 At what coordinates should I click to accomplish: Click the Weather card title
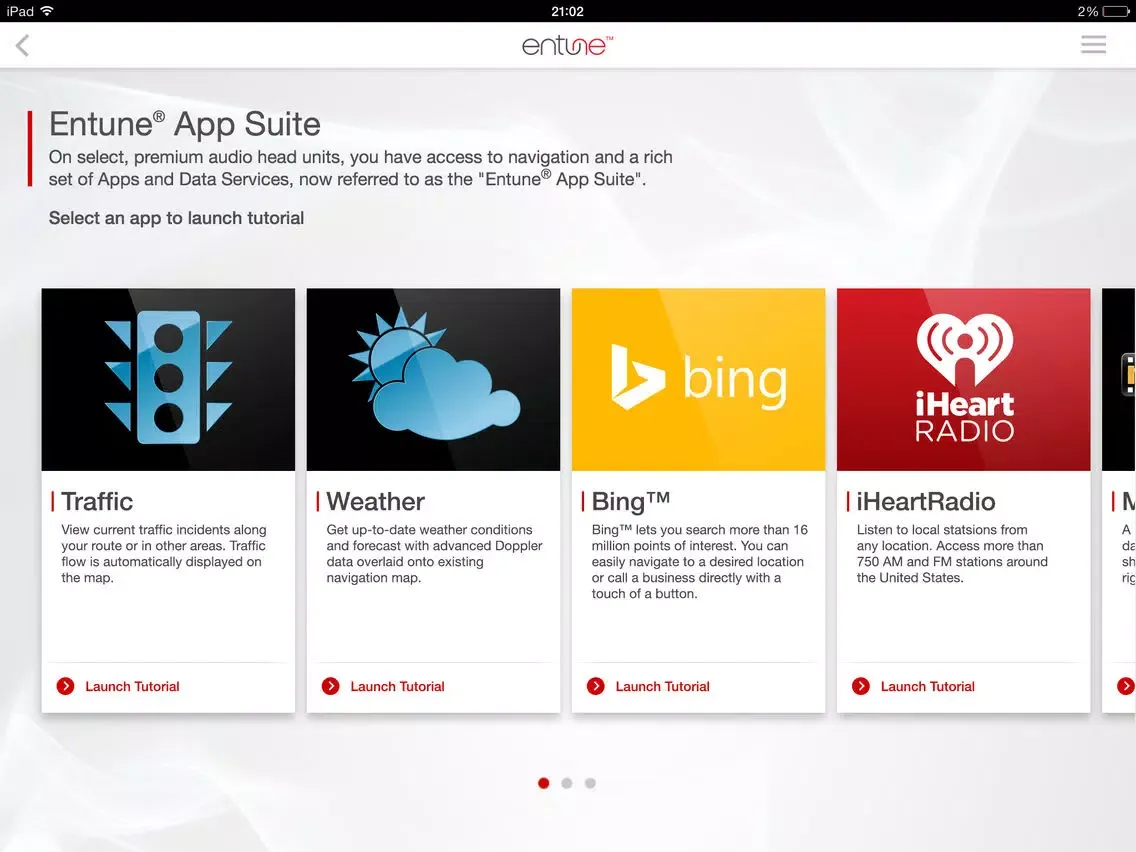pyautogui.click(x=375, y=501)
